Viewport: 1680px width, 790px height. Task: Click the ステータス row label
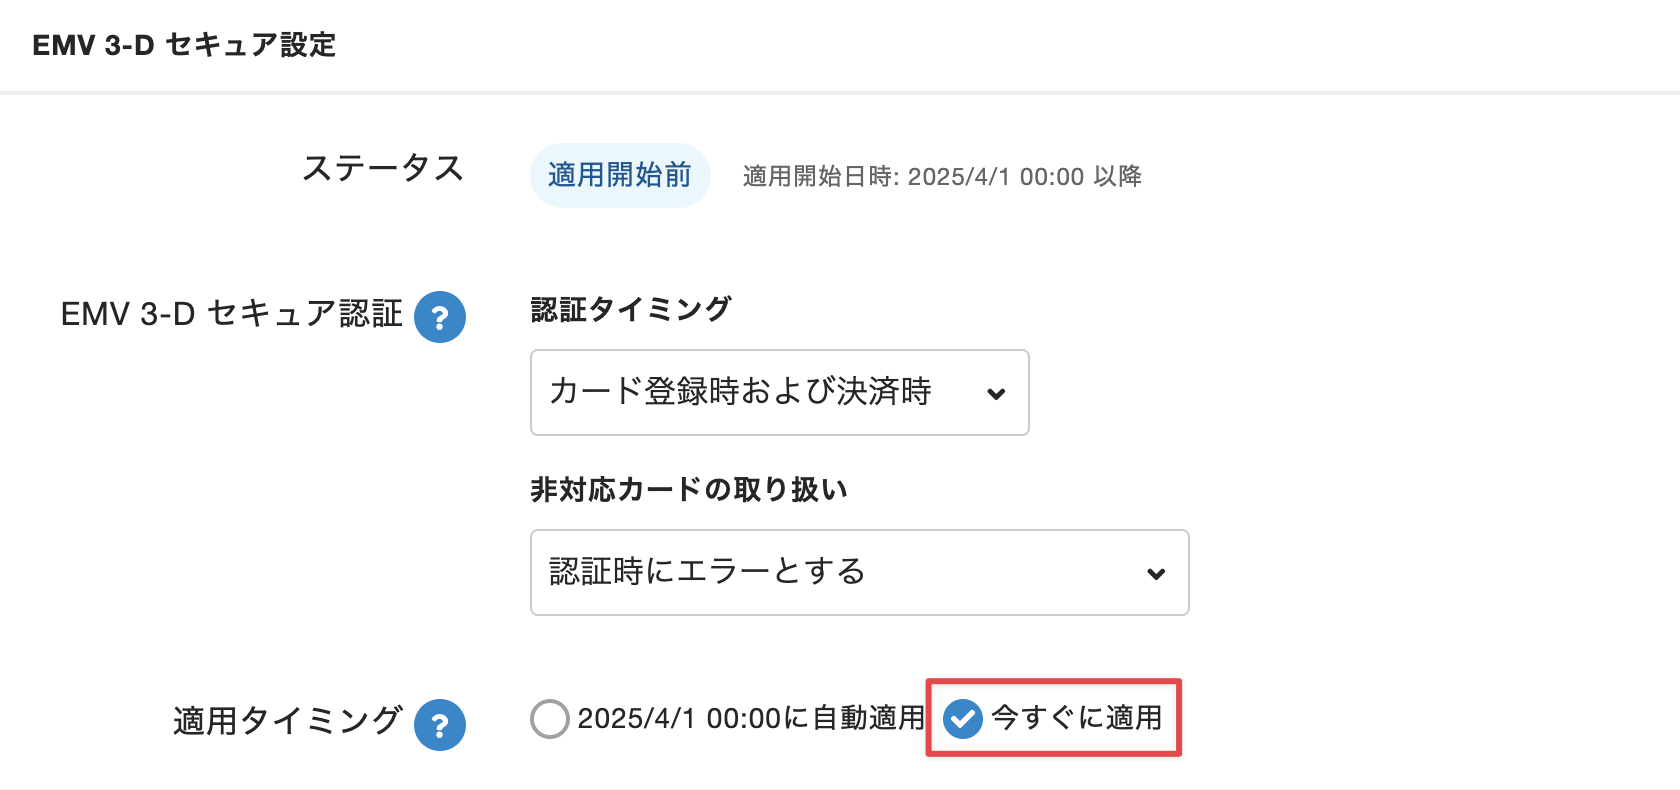tap(383, 168)
